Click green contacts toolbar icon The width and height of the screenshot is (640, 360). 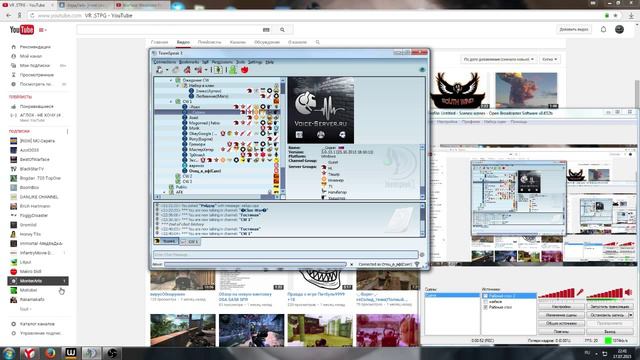(233, 70)
